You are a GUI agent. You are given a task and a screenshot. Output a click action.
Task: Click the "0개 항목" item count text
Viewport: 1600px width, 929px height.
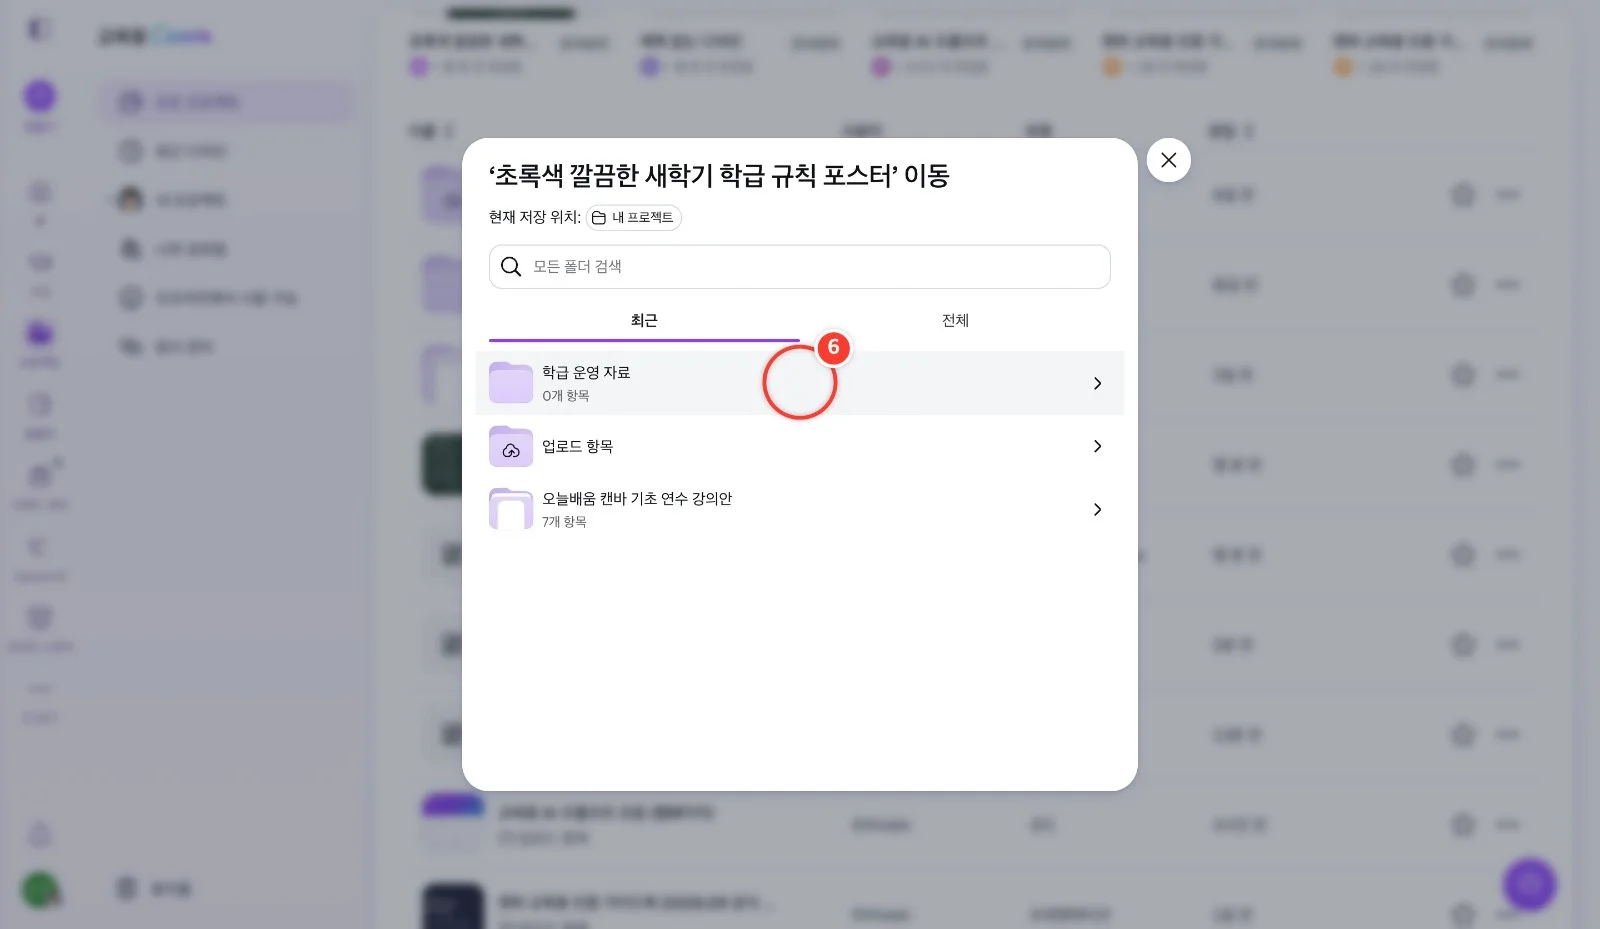pyautogui.click(x=566, y=396)
